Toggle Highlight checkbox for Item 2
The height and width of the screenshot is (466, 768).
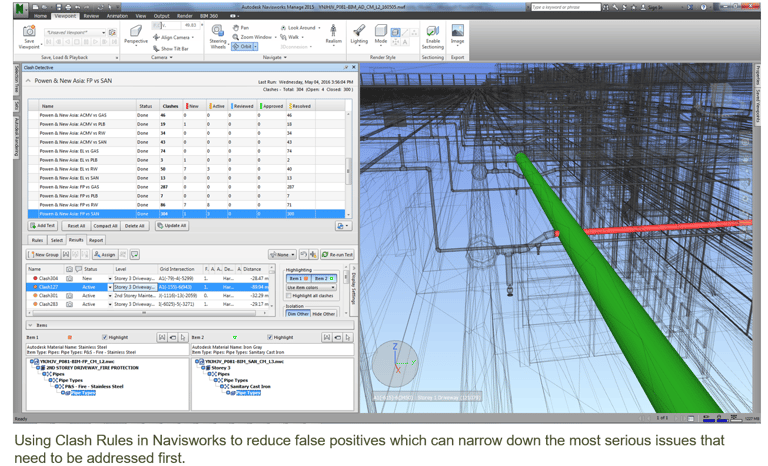[270, 337]
